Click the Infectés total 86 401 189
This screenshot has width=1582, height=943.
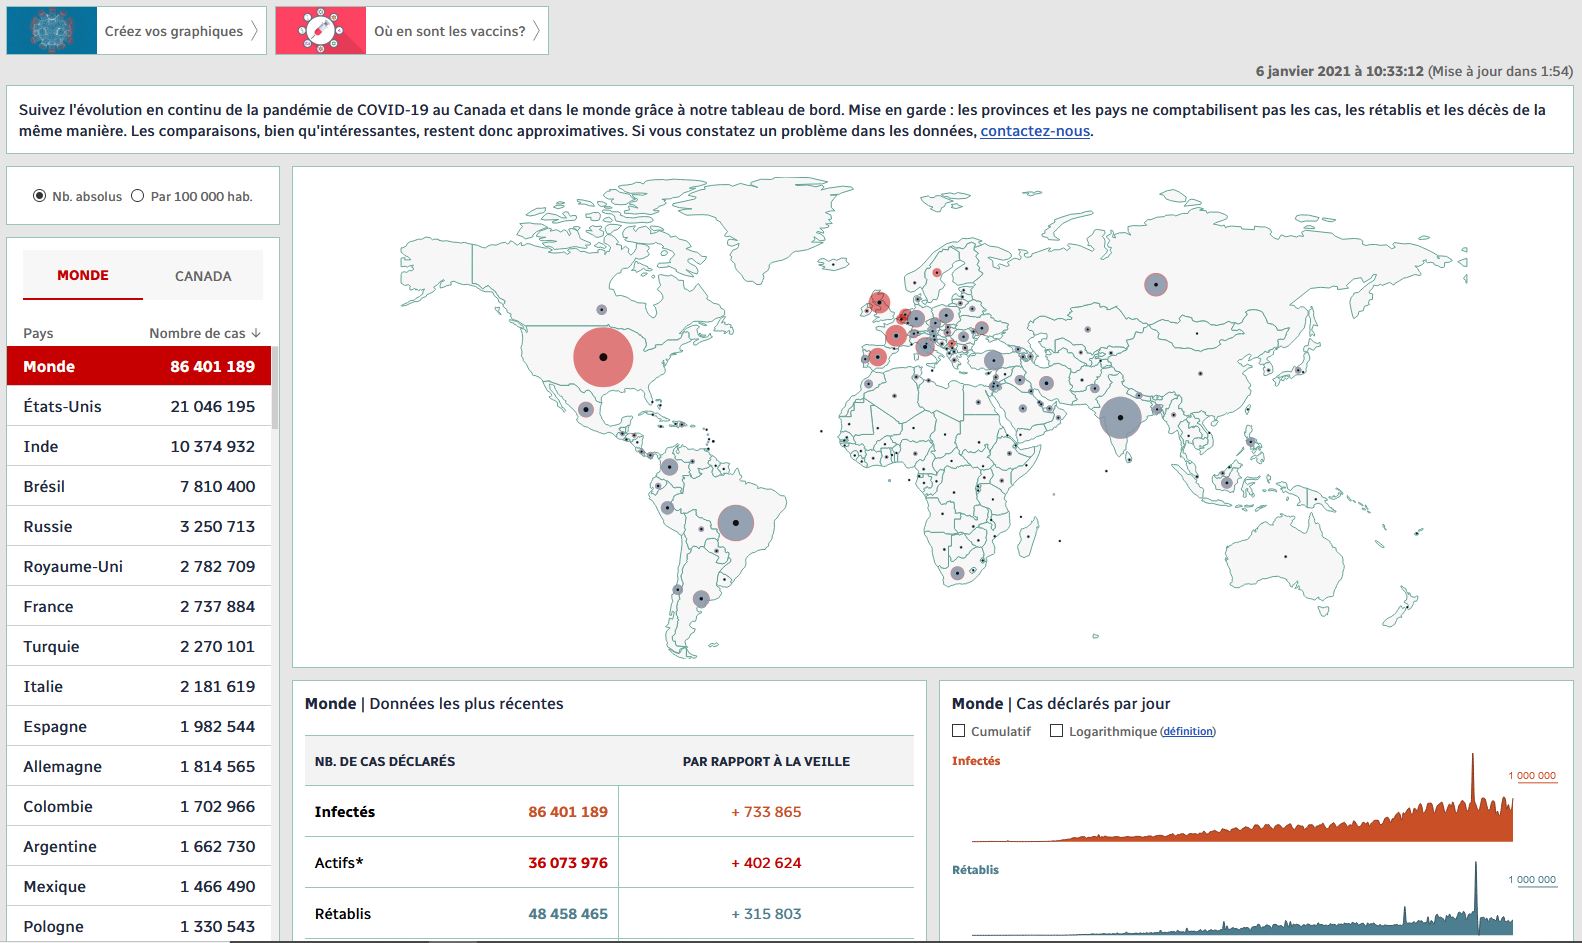(568, 812)
